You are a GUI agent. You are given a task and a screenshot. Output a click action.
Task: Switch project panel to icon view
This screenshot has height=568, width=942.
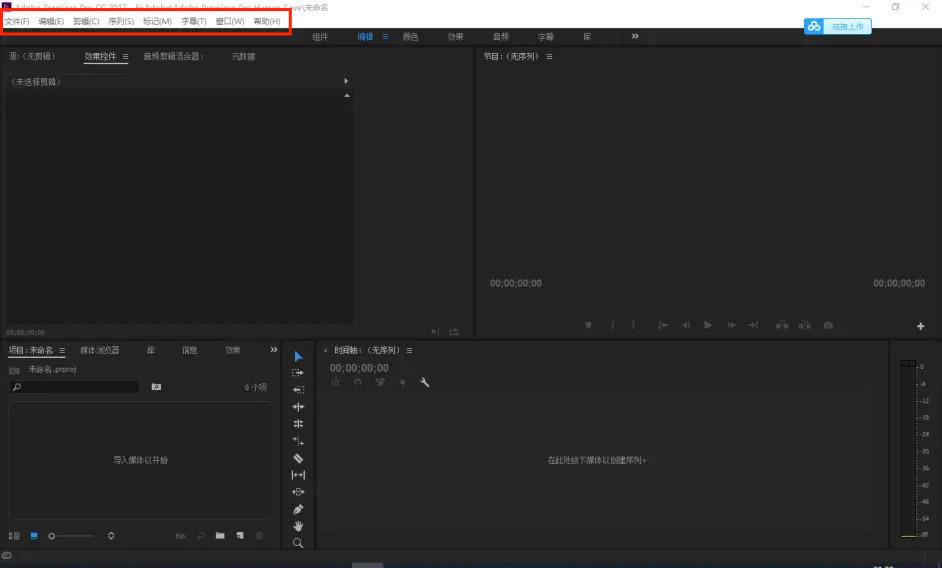[x=34, y=536]
